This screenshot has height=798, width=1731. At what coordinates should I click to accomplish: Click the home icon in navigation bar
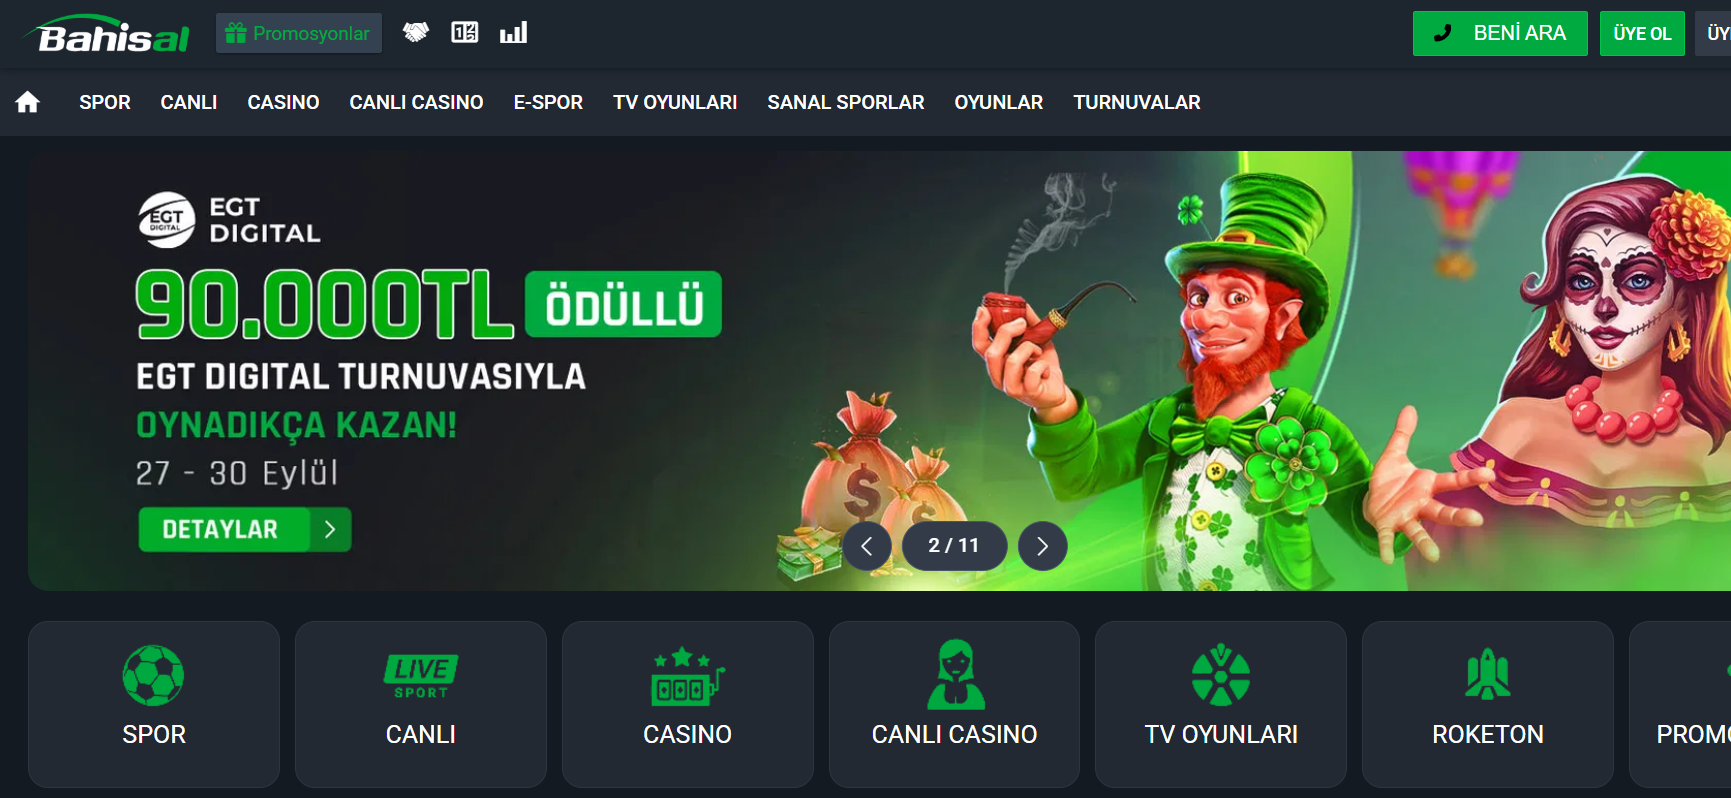28,102
